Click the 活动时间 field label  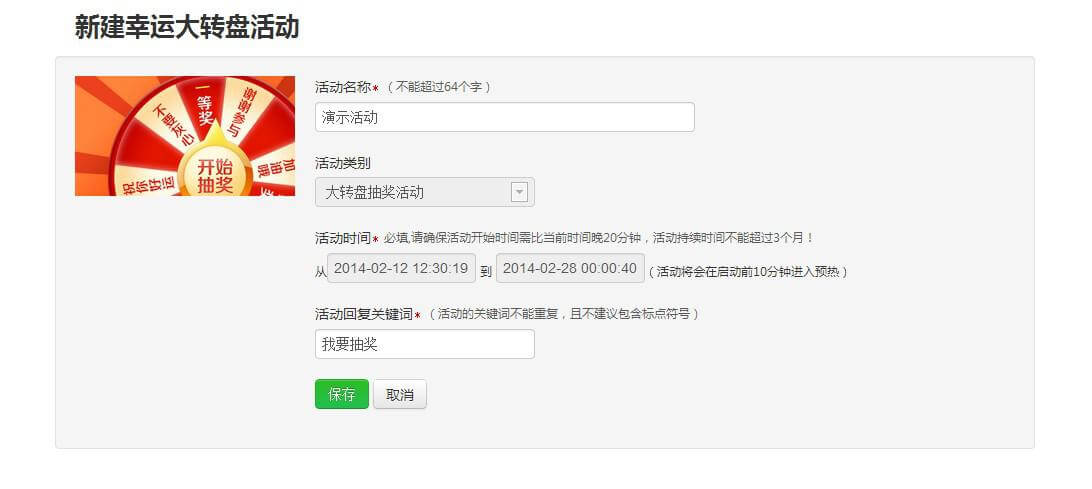[x=343, y=238]
